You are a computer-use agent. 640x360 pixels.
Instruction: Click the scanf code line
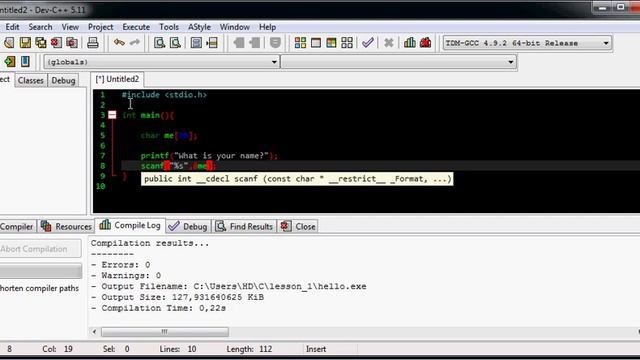[x=178, y=166]
